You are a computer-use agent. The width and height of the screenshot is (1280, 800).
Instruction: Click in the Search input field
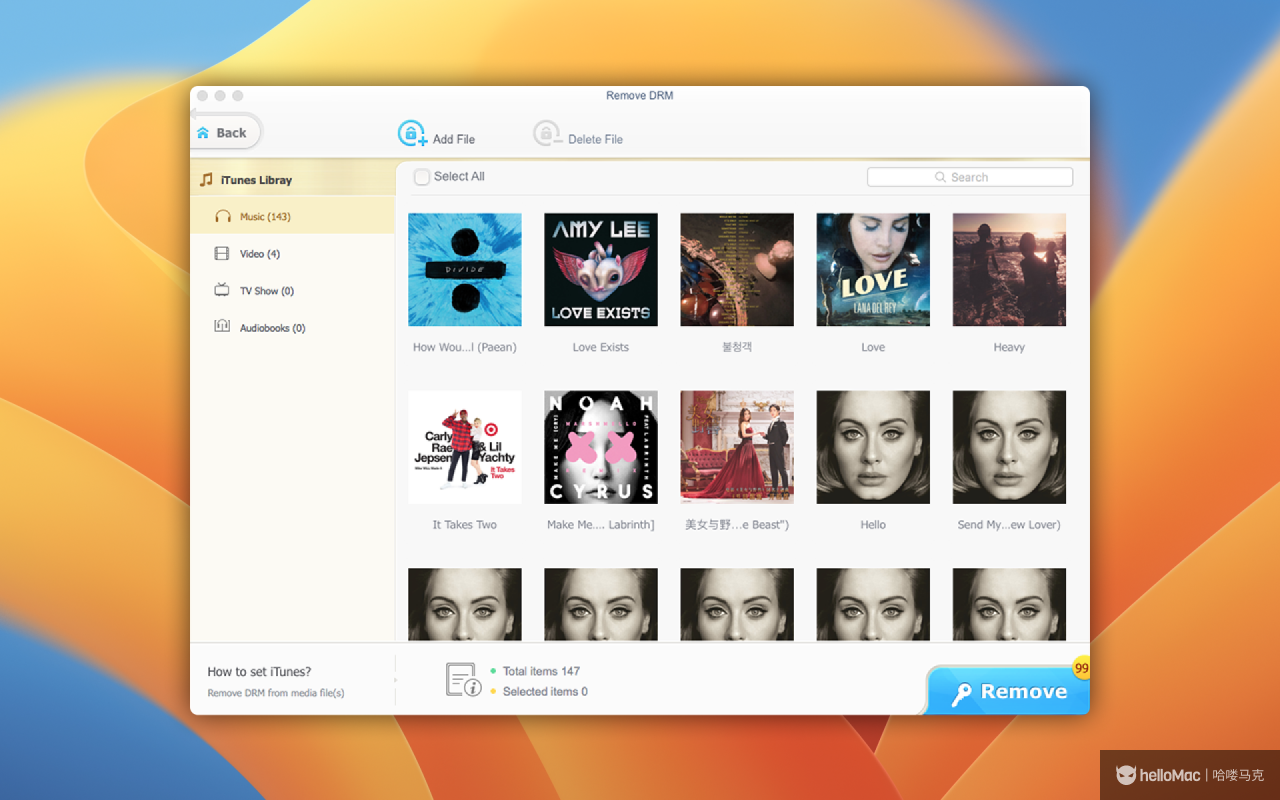click(x=970, y=177)
